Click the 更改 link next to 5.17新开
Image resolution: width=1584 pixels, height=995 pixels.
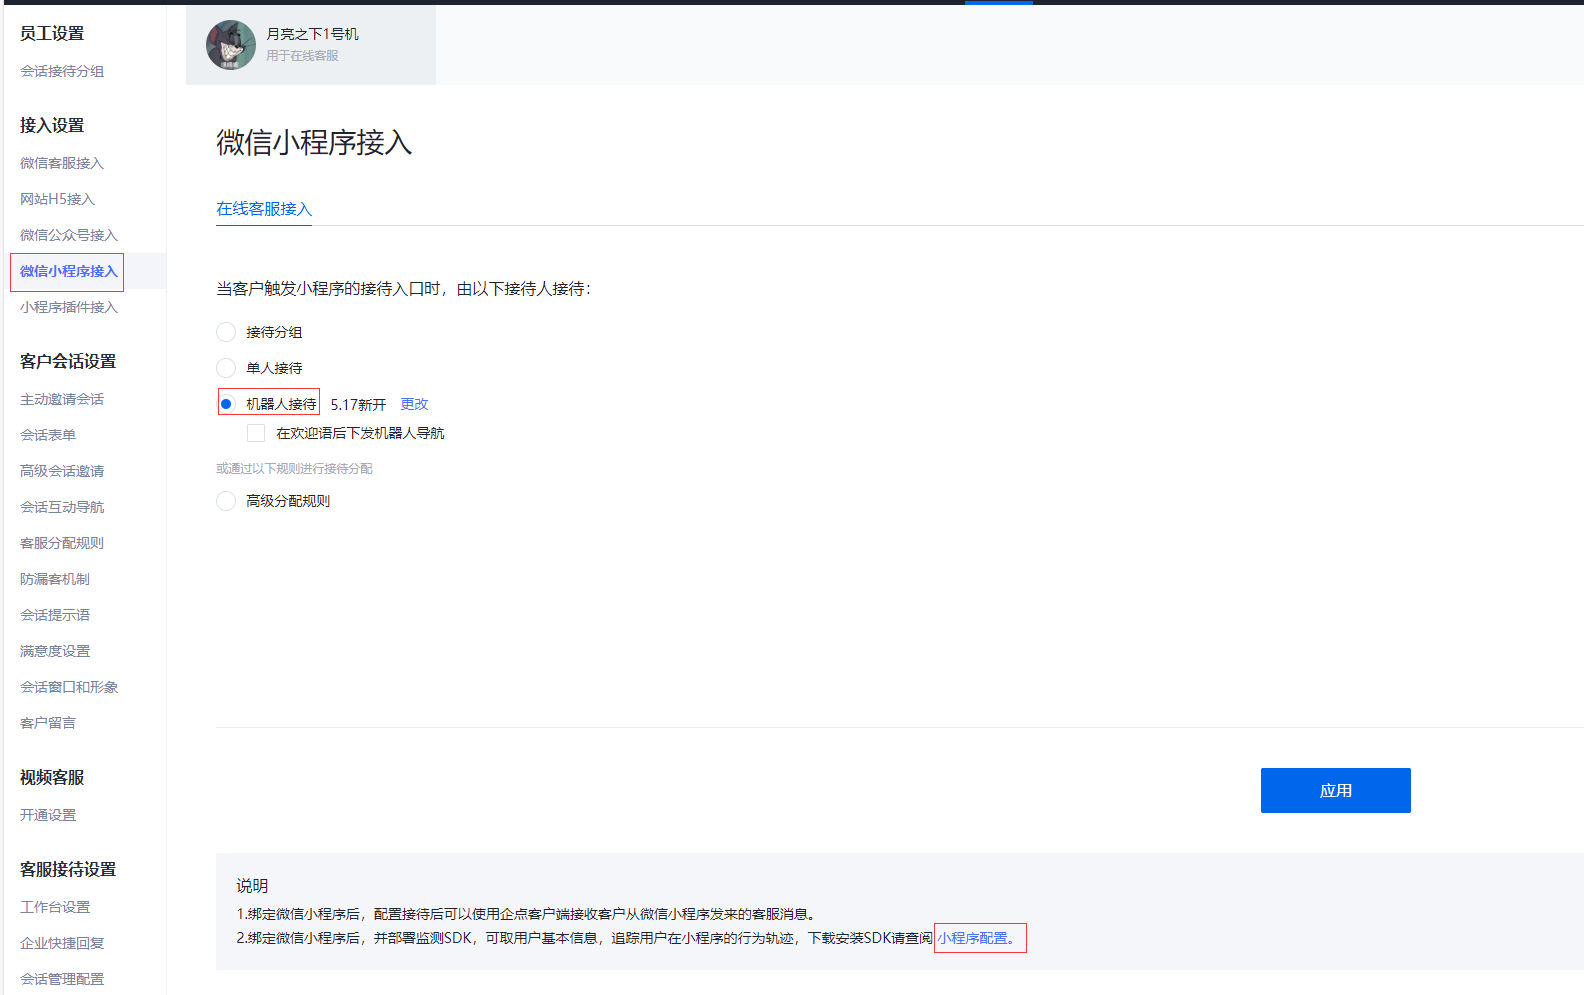(414, 404)
